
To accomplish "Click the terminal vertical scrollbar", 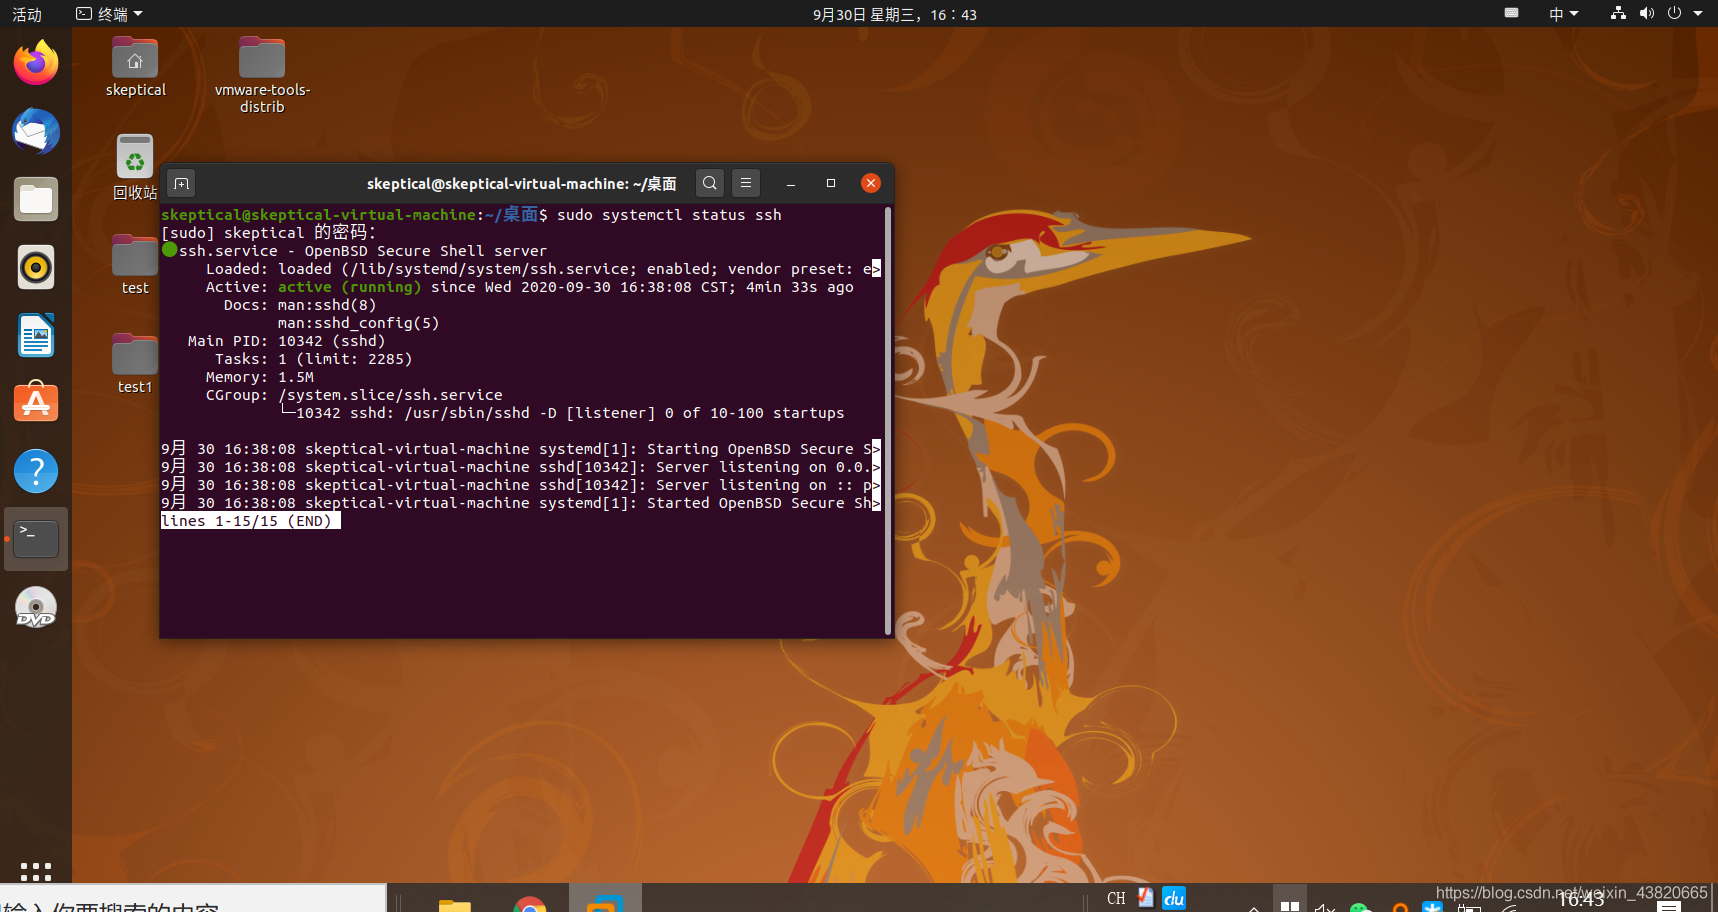I will [888, 420].
